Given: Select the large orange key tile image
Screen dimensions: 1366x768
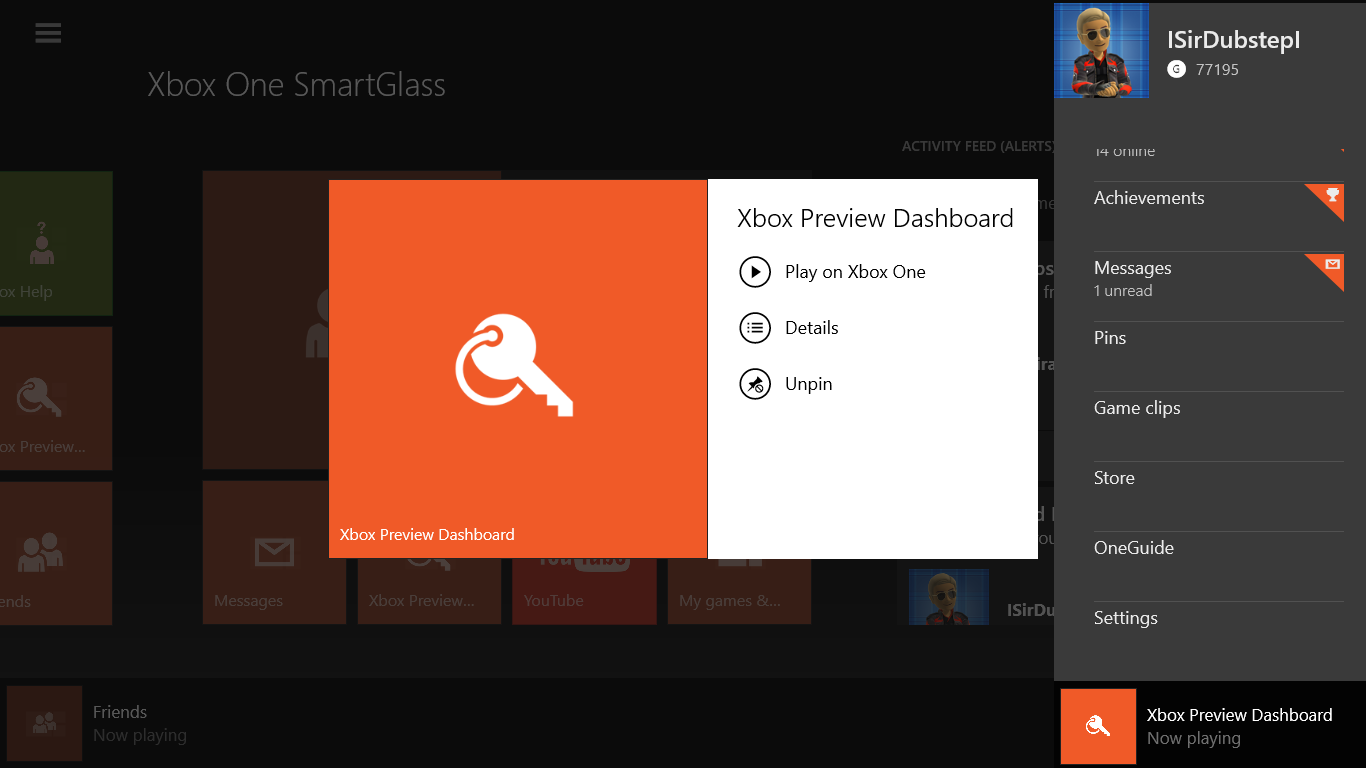Looking at the screenshot, I should point(518,369).
